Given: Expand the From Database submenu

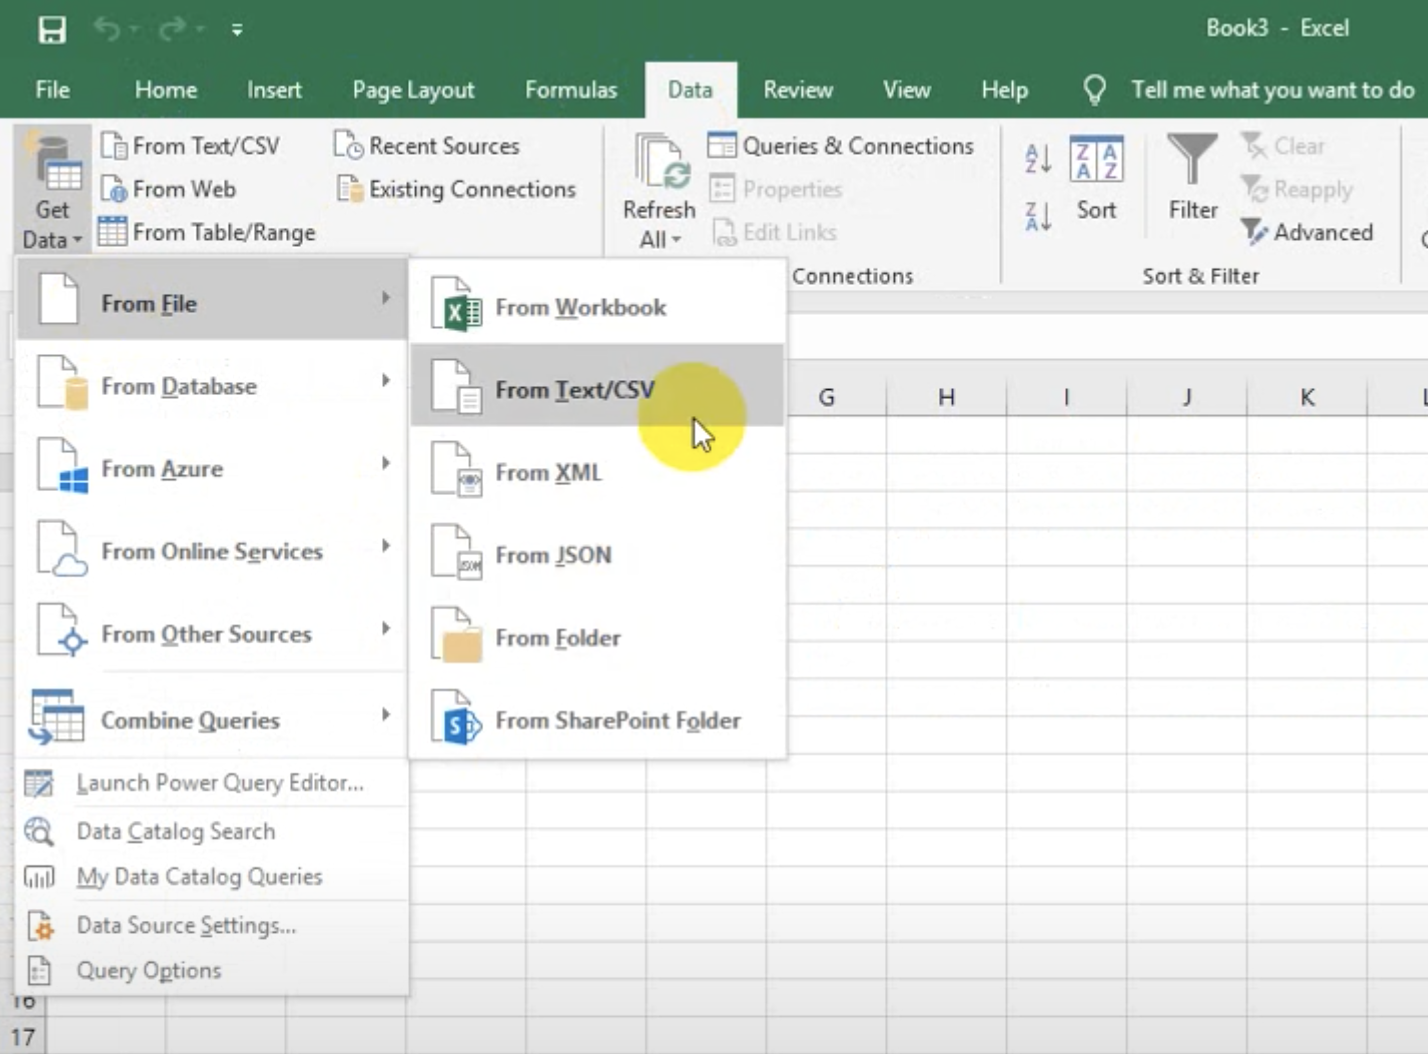Looking at the screenshot, I should (180, 386).
